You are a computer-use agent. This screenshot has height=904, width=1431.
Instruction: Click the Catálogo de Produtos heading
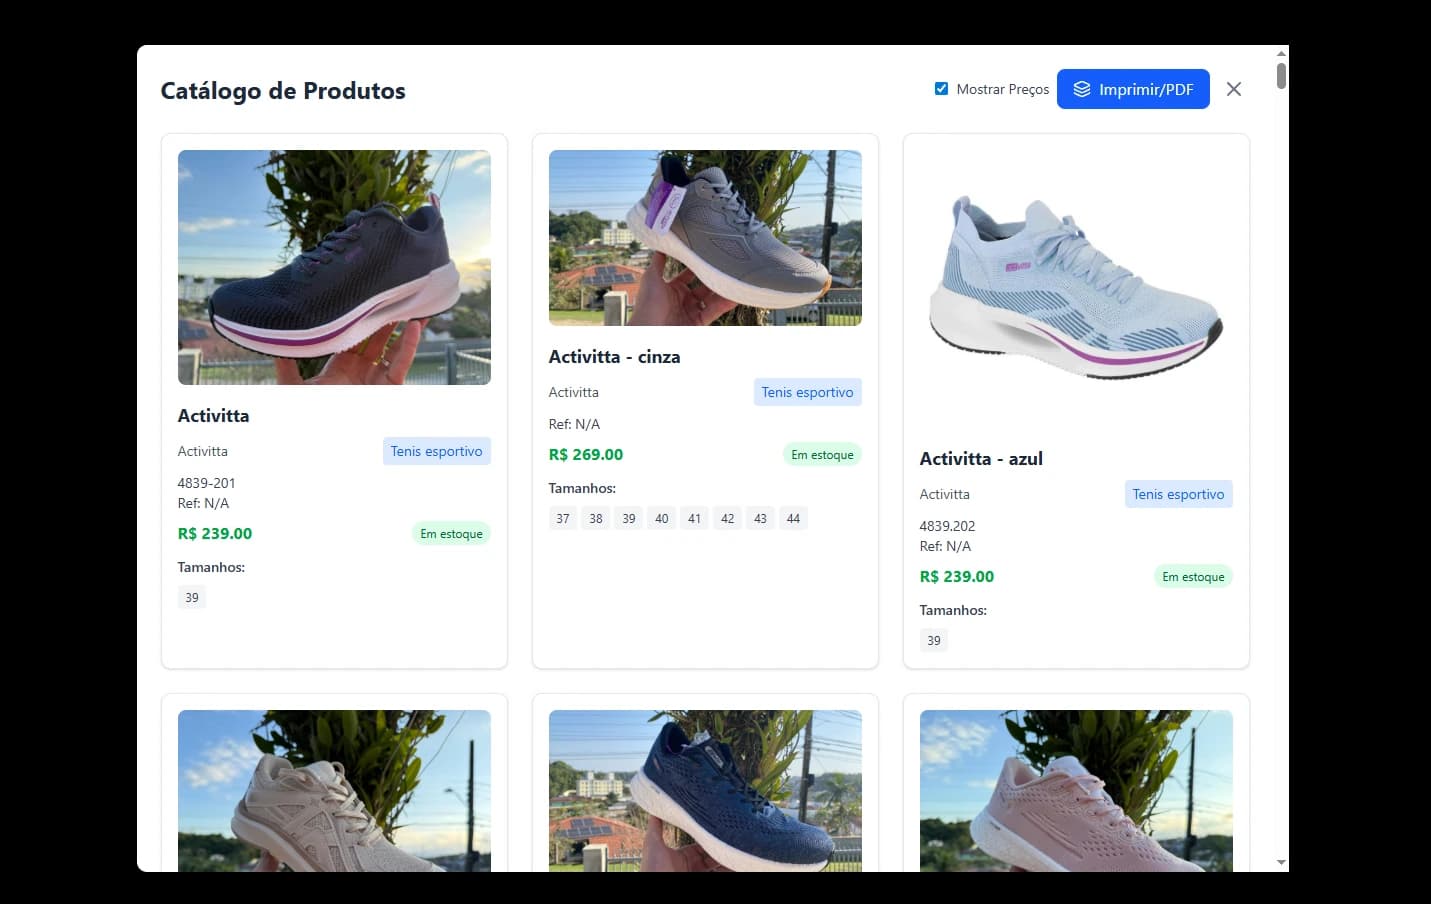pyautogui.click(x=283, y=91)
